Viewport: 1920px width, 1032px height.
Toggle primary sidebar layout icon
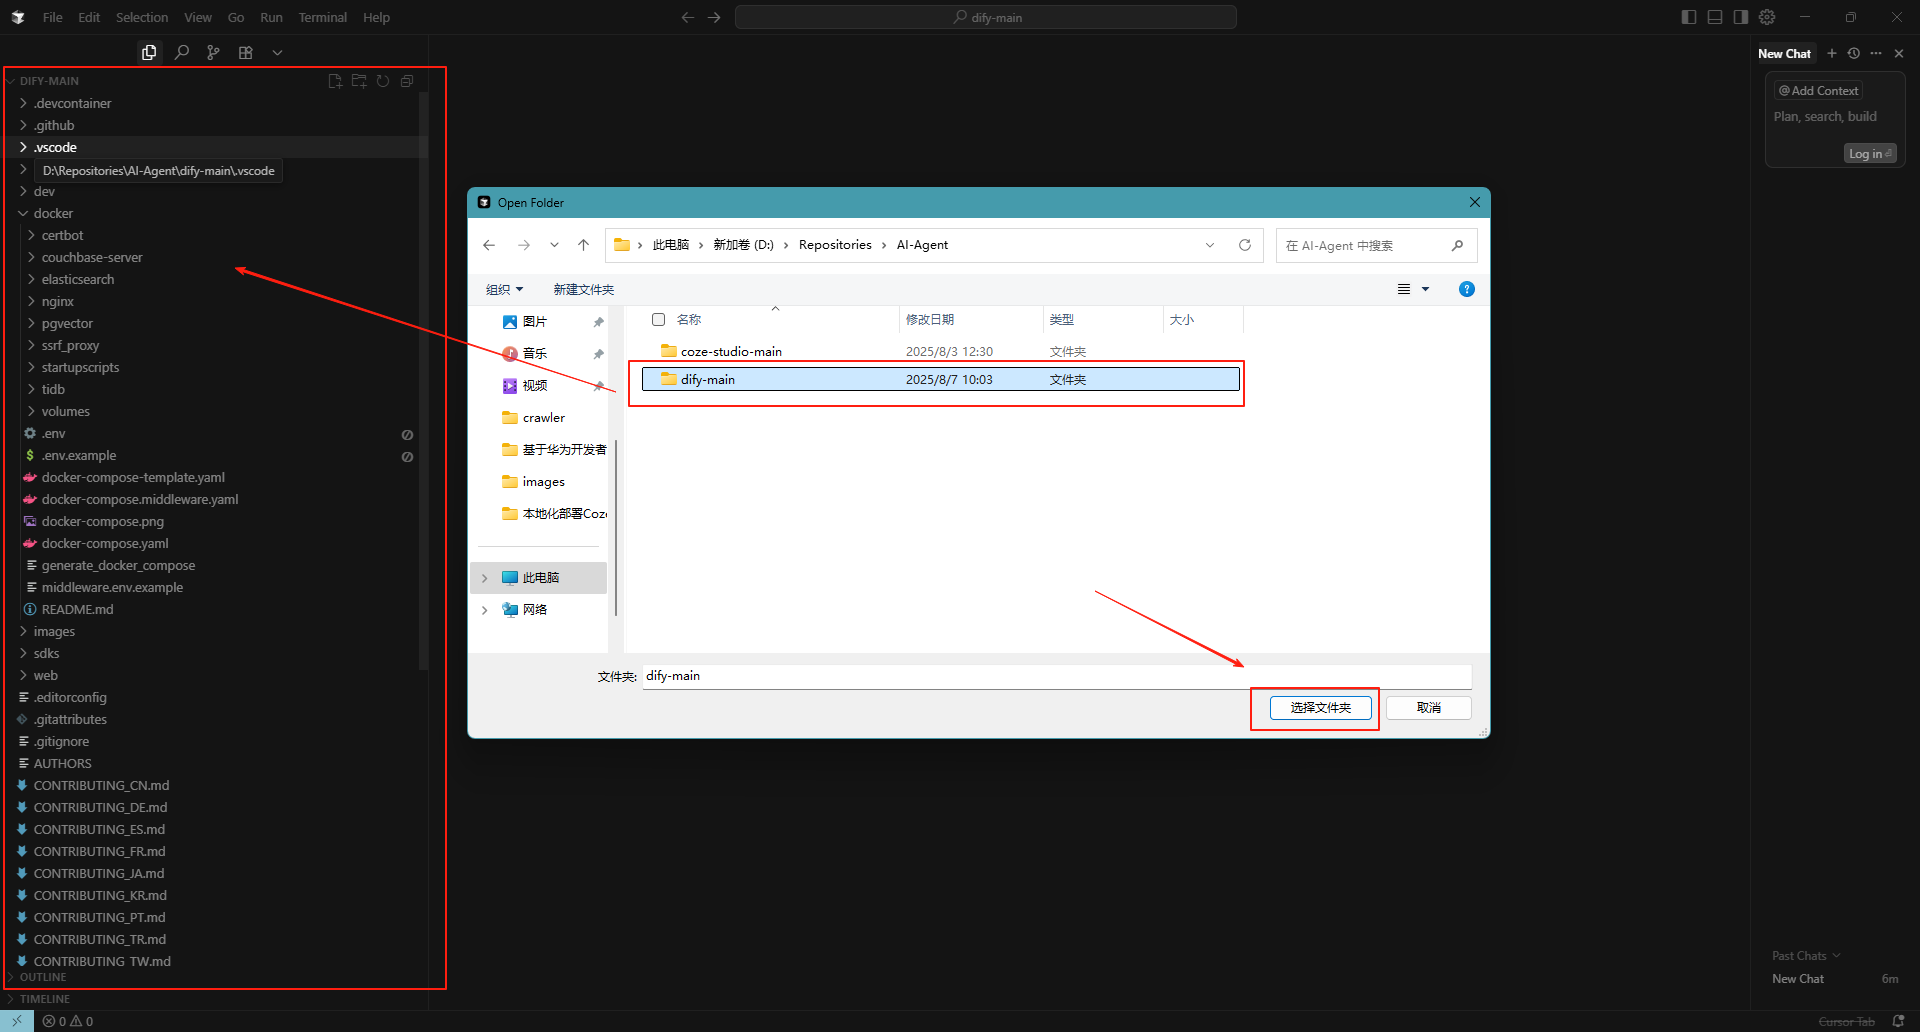click(1689, 17)
